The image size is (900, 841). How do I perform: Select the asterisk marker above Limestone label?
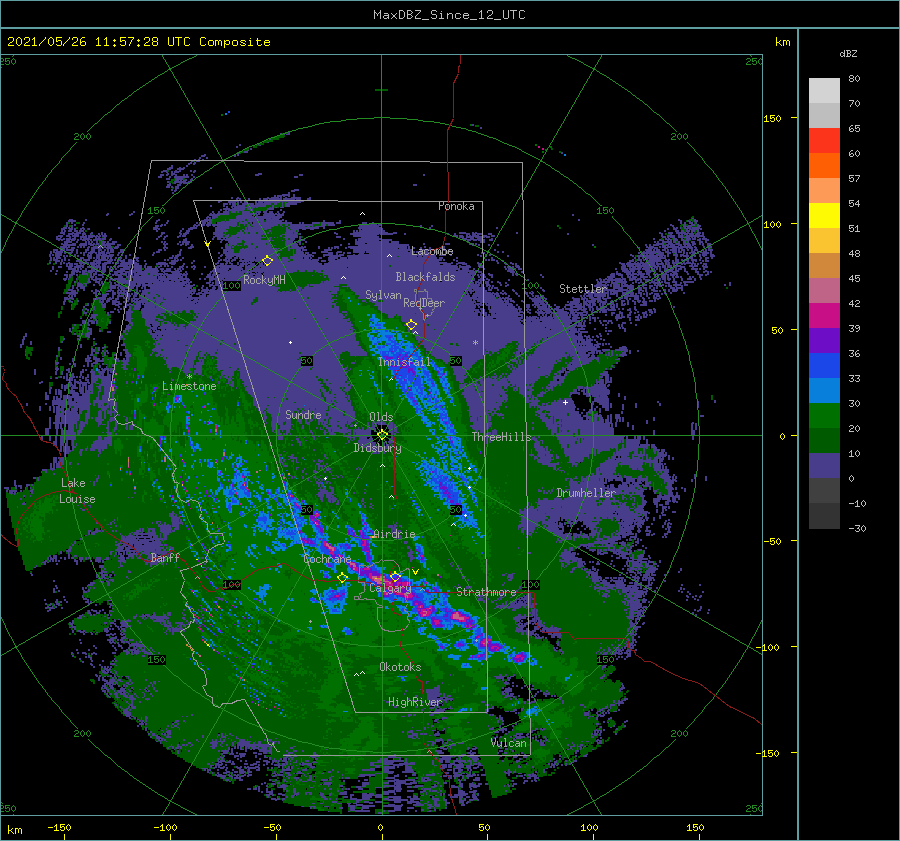pyautogui.click(x=189, y=377)
